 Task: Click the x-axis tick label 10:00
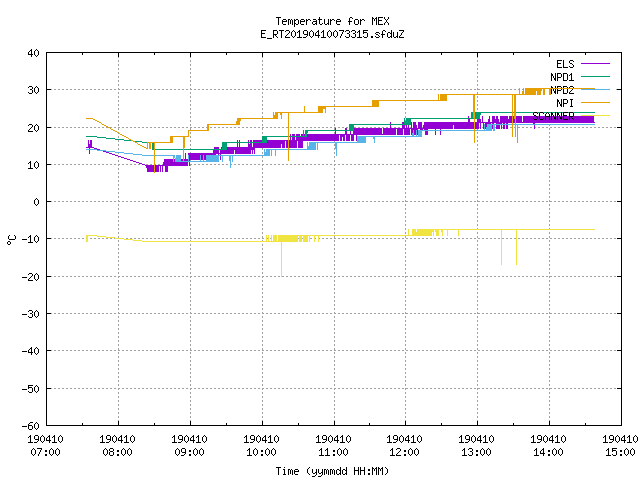(x=261, y=452)
